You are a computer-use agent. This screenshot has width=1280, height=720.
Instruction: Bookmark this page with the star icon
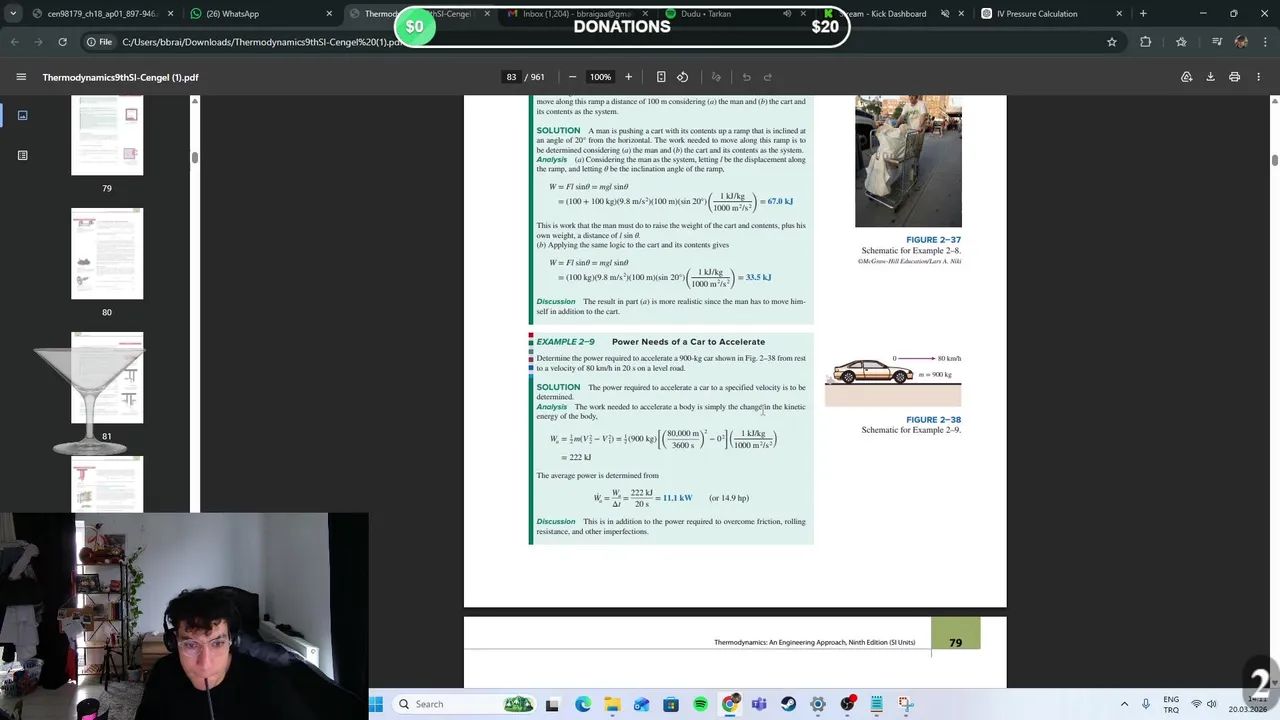1111,42
